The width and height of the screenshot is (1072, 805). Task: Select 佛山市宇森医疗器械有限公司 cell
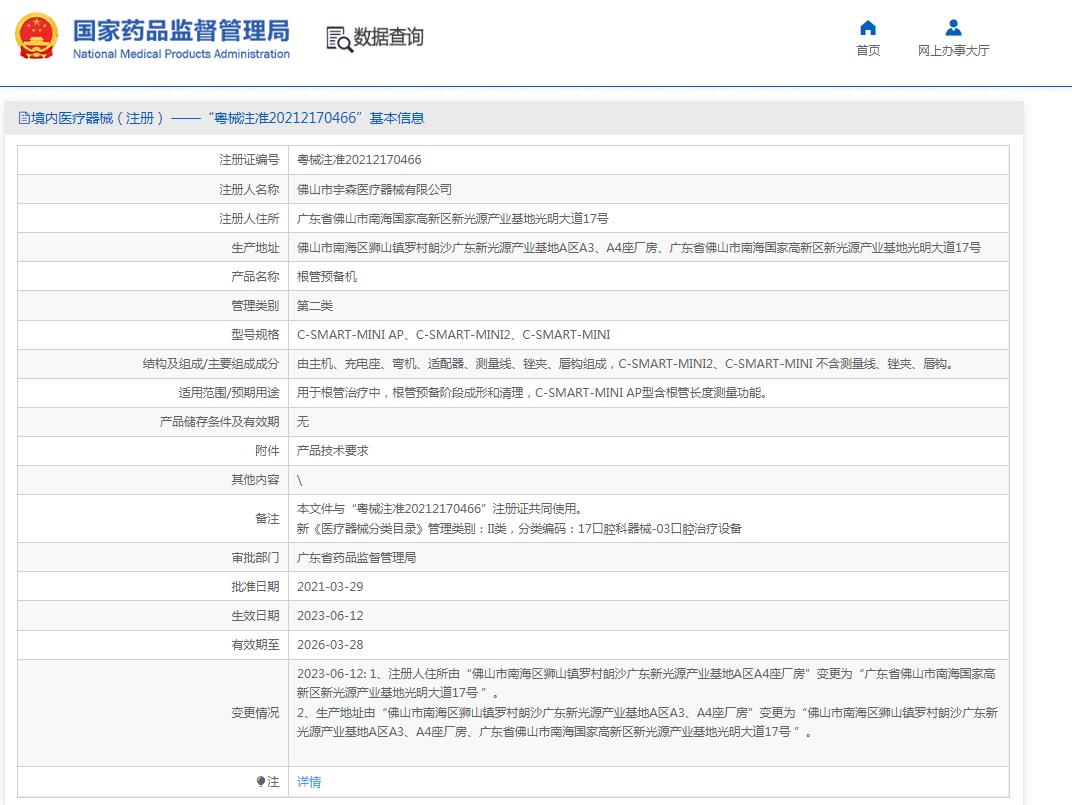(374, 189)
